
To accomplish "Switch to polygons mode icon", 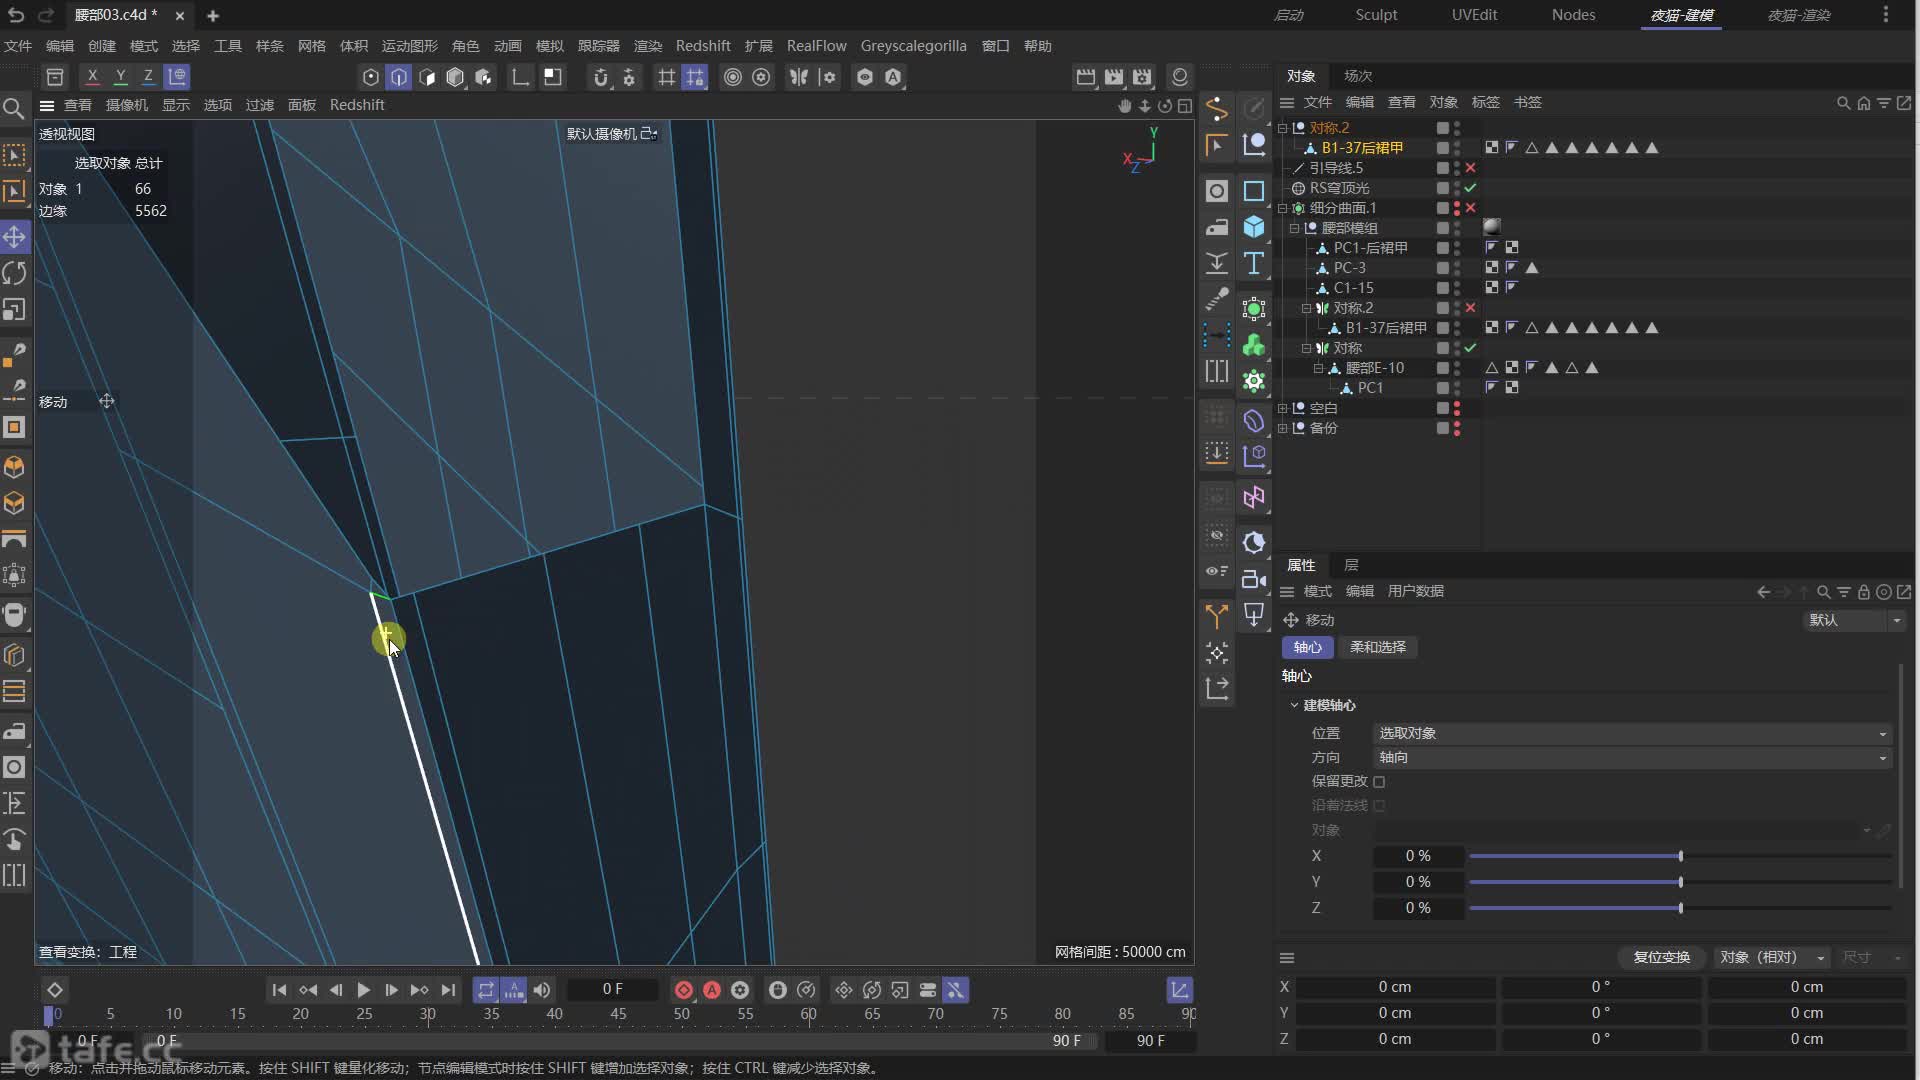I will [427, 77].
